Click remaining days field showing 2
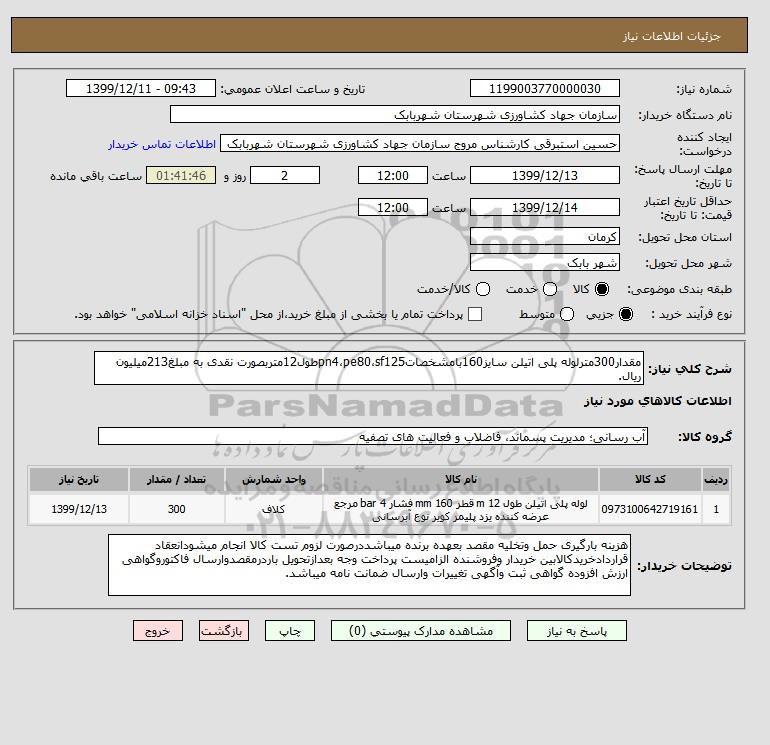770x745 pixels. coord(285,175)
